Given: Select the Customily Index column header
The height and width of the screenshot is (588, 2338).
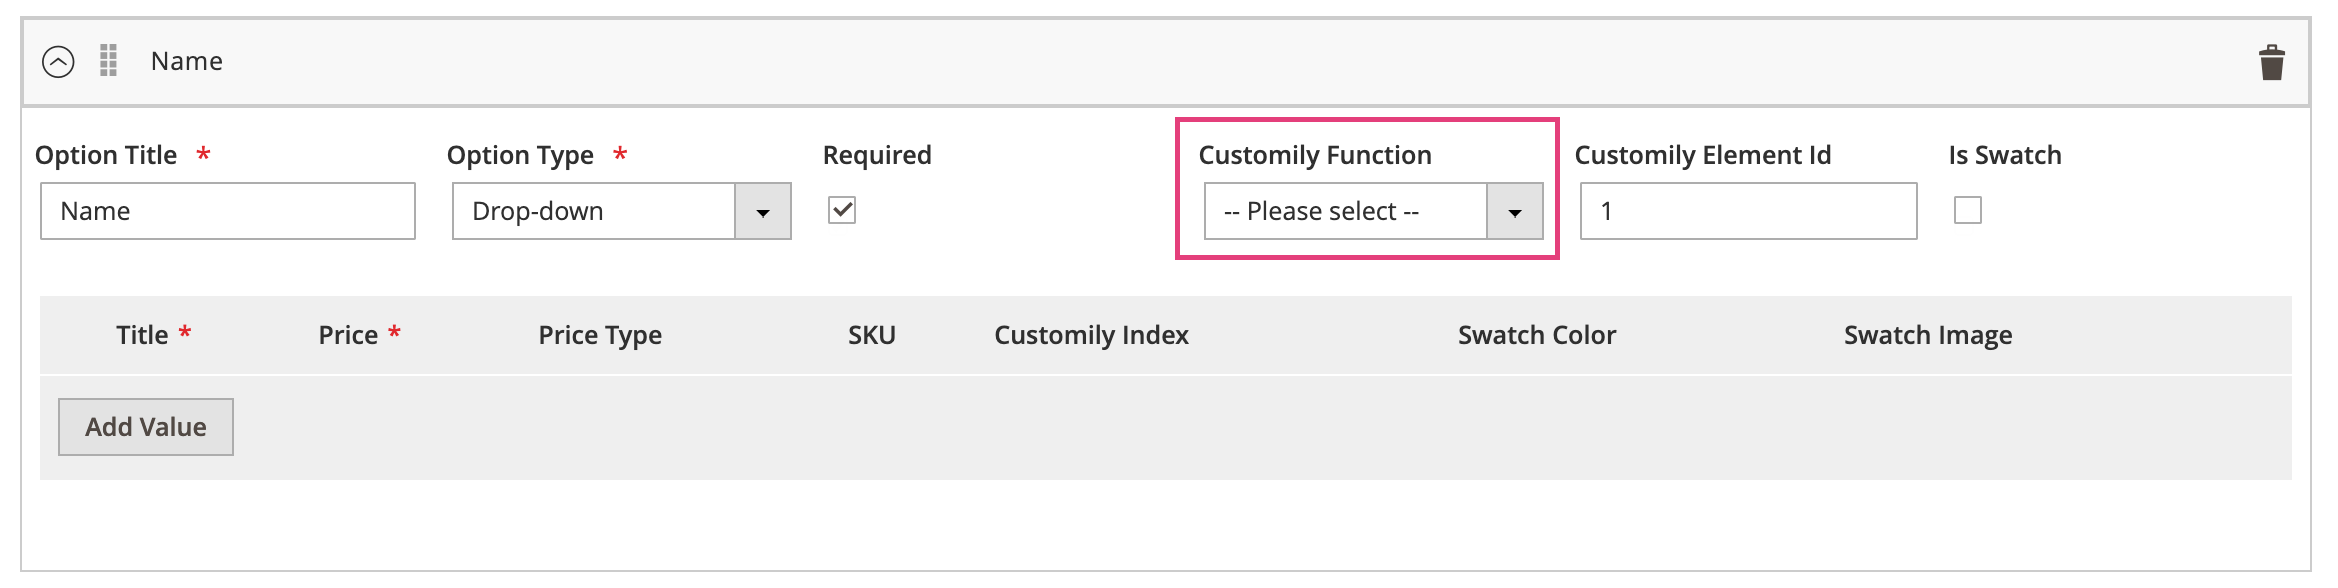Looking at the screenshot, I should pos(1091,335).
